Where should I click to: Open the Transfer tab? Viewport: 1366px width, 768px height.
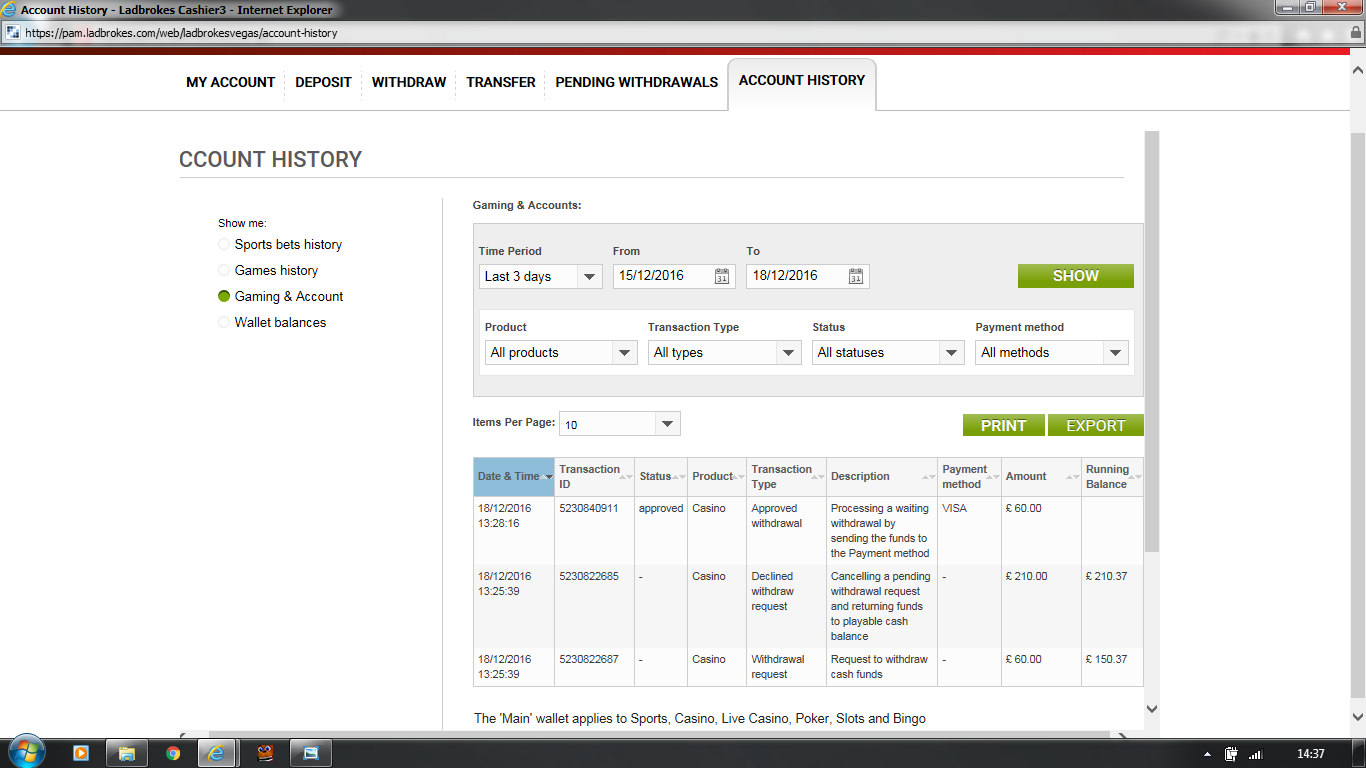(501, 82)
